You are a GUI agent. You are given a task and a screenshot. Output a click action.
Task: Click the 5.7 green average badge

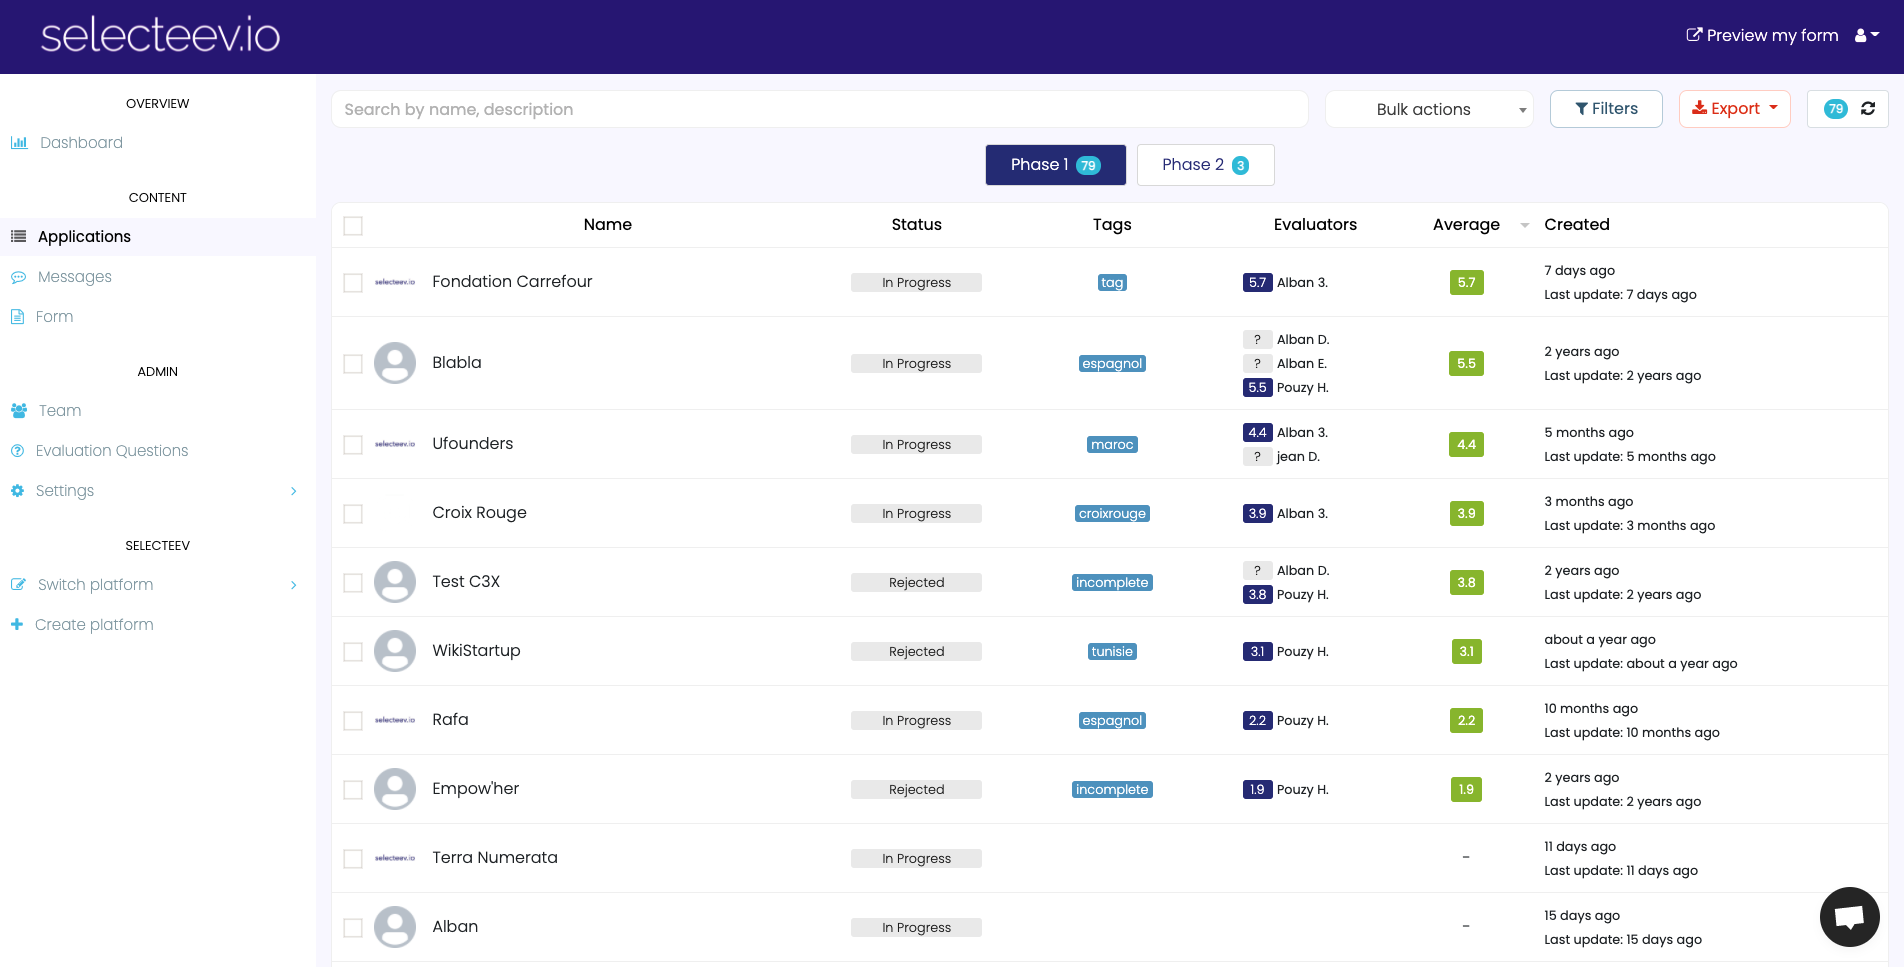point(1466,283)
